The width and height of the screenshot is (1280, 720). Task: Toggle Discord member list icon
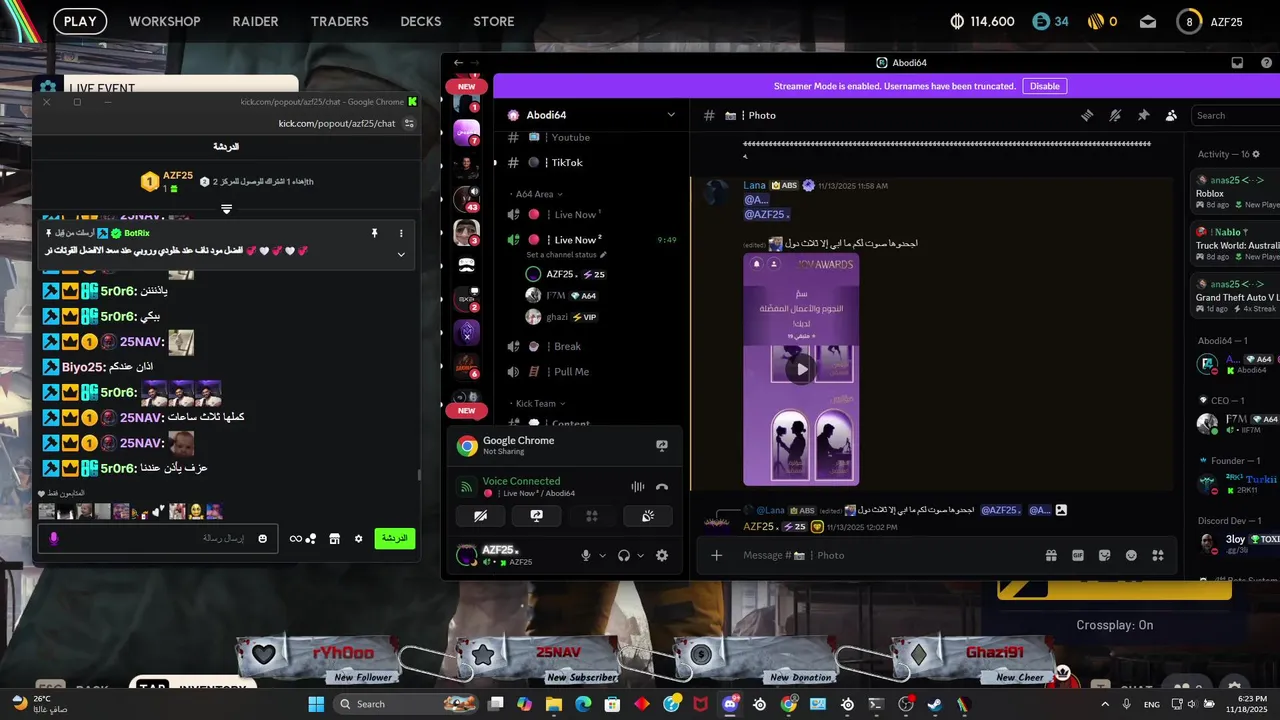pos(1171,115)
